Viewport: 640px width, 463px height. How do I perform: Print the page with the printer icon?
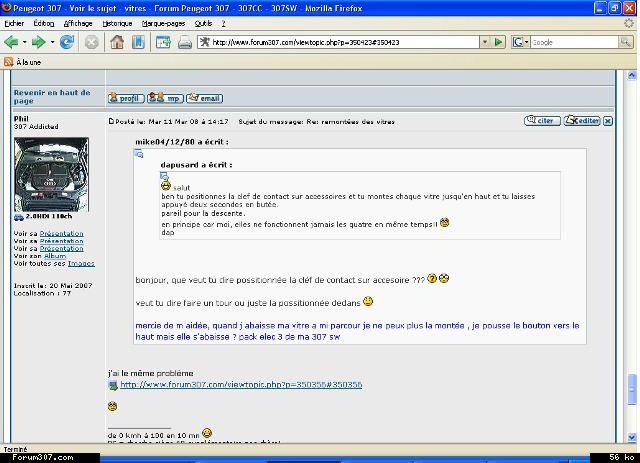point(184,42)
